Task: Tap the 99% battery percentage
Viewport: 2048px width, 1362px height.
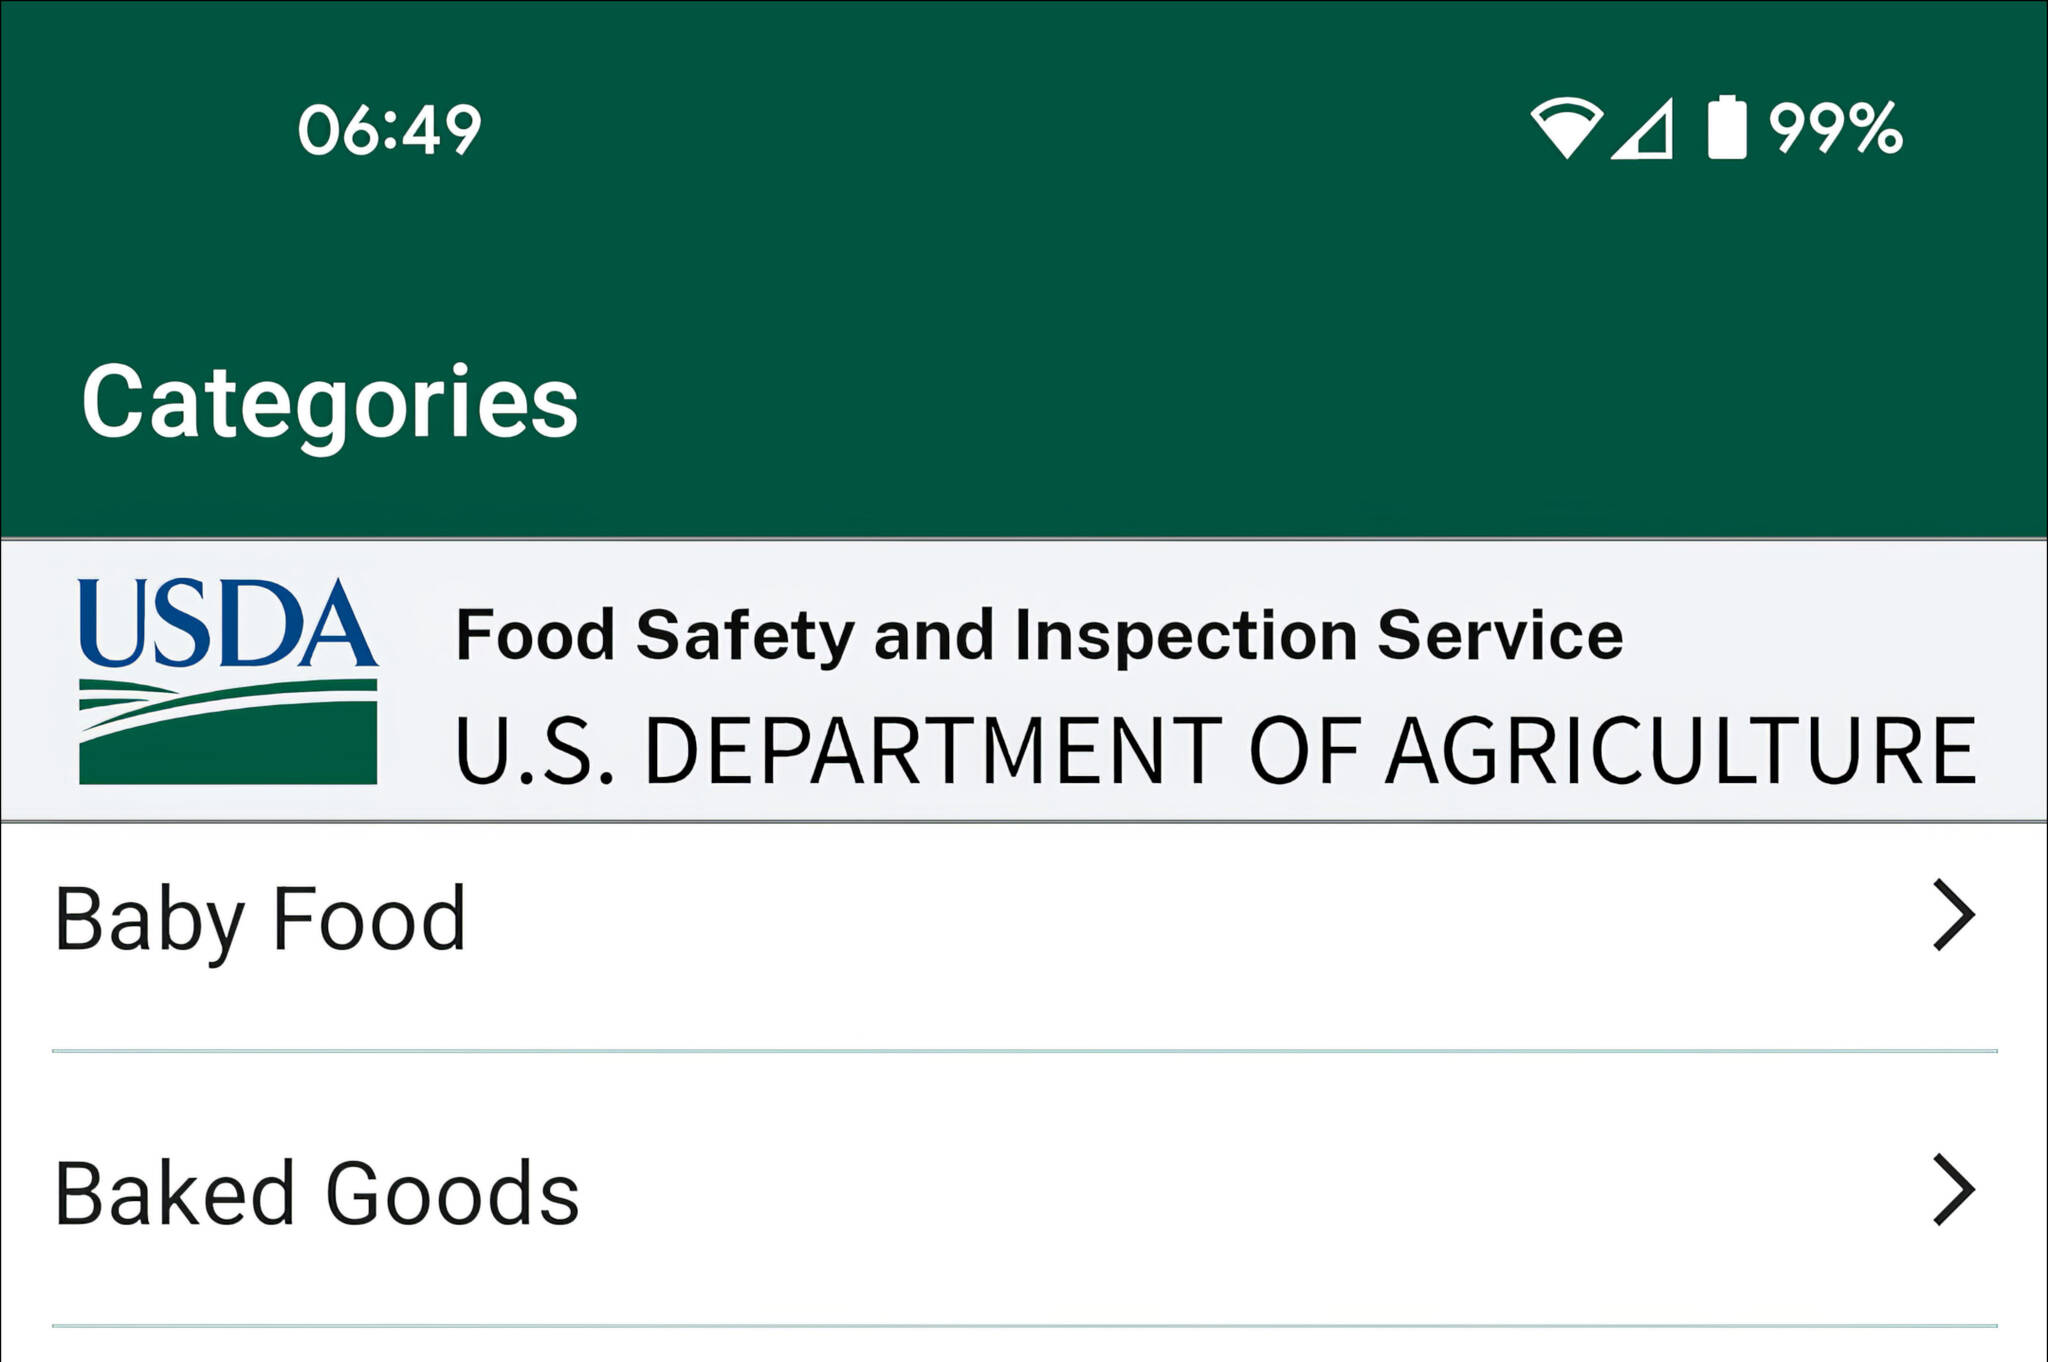Action: tap(1835, 128)
